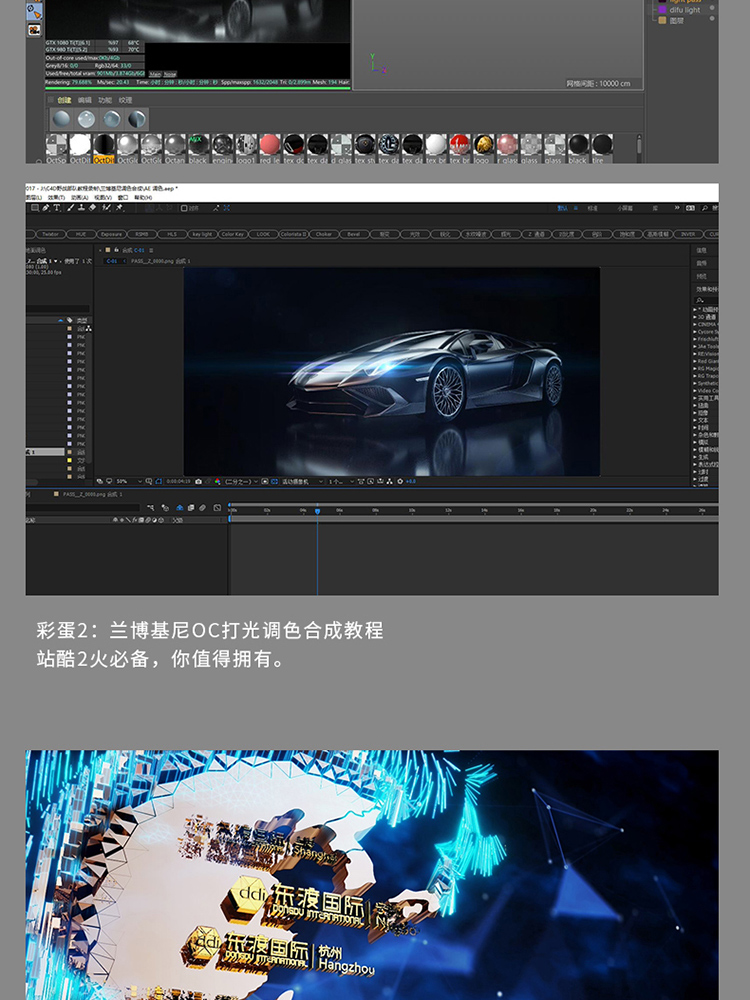Click the blue current-time indicator on timeline
The image size is (750, 1000).
317,511
